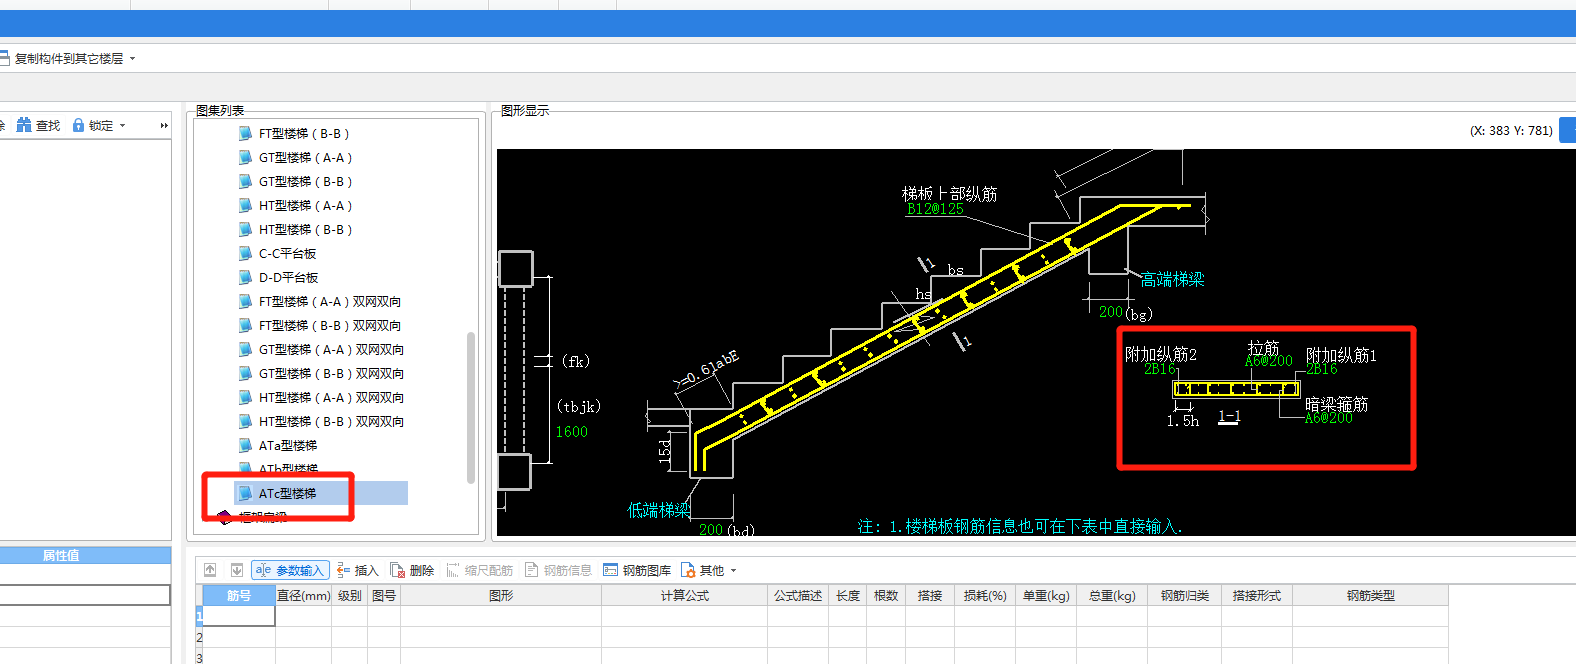Expand the toolbar overflow chevron
Screen dimensions: 1576x664
click(164, 126)
